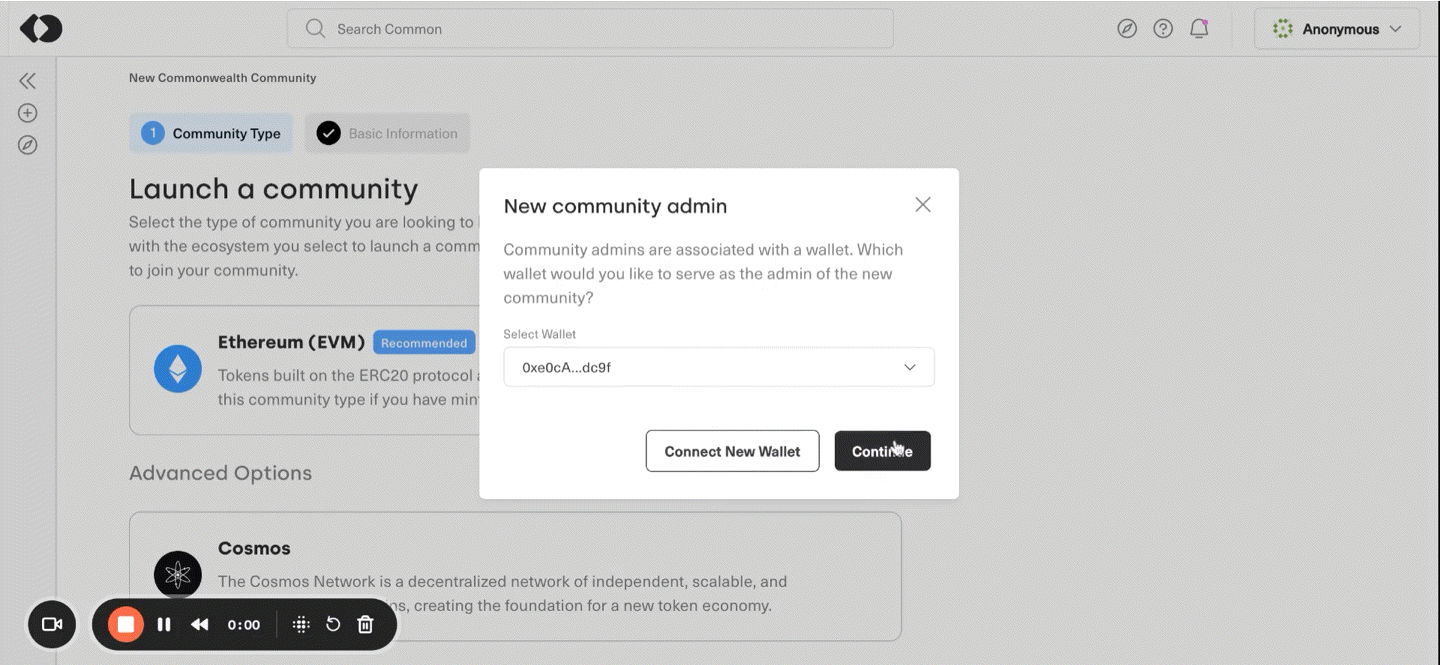Select the Community Type step tab
Image resolution: width=1440 pixels, height=665 pixels.
point(211,133)
